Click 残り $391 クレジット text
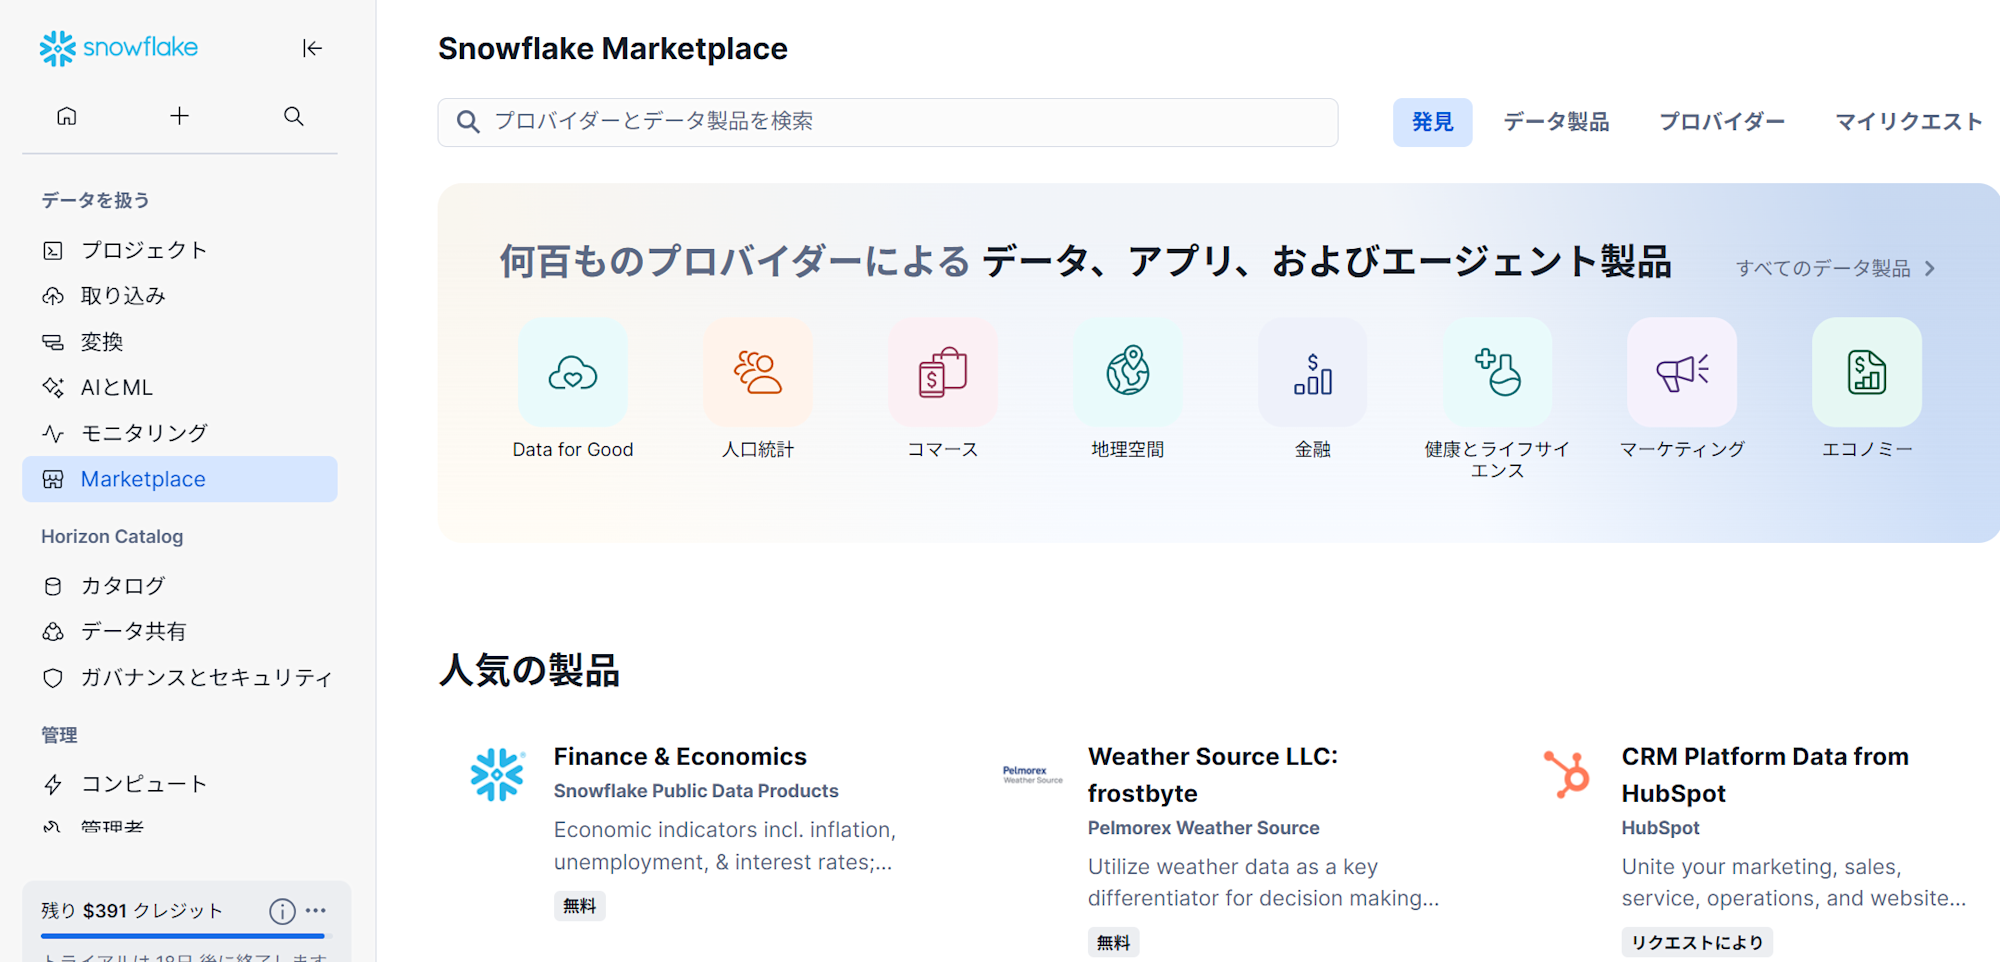 pos(132,911)
